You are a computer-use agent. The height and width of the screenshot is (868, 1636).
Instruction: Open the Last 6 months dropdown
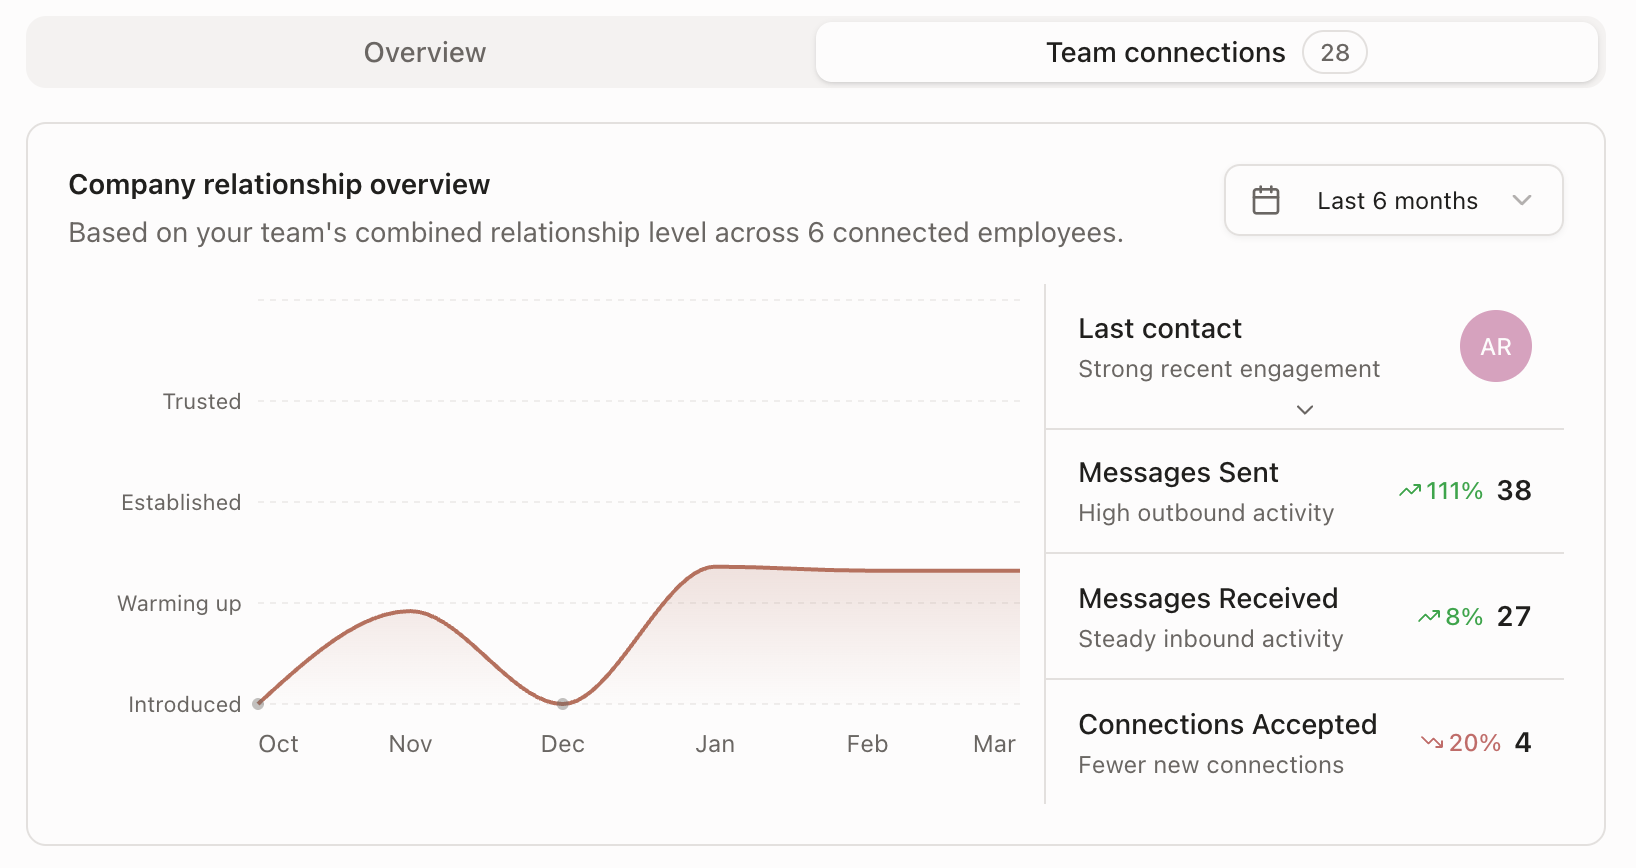1393,200
